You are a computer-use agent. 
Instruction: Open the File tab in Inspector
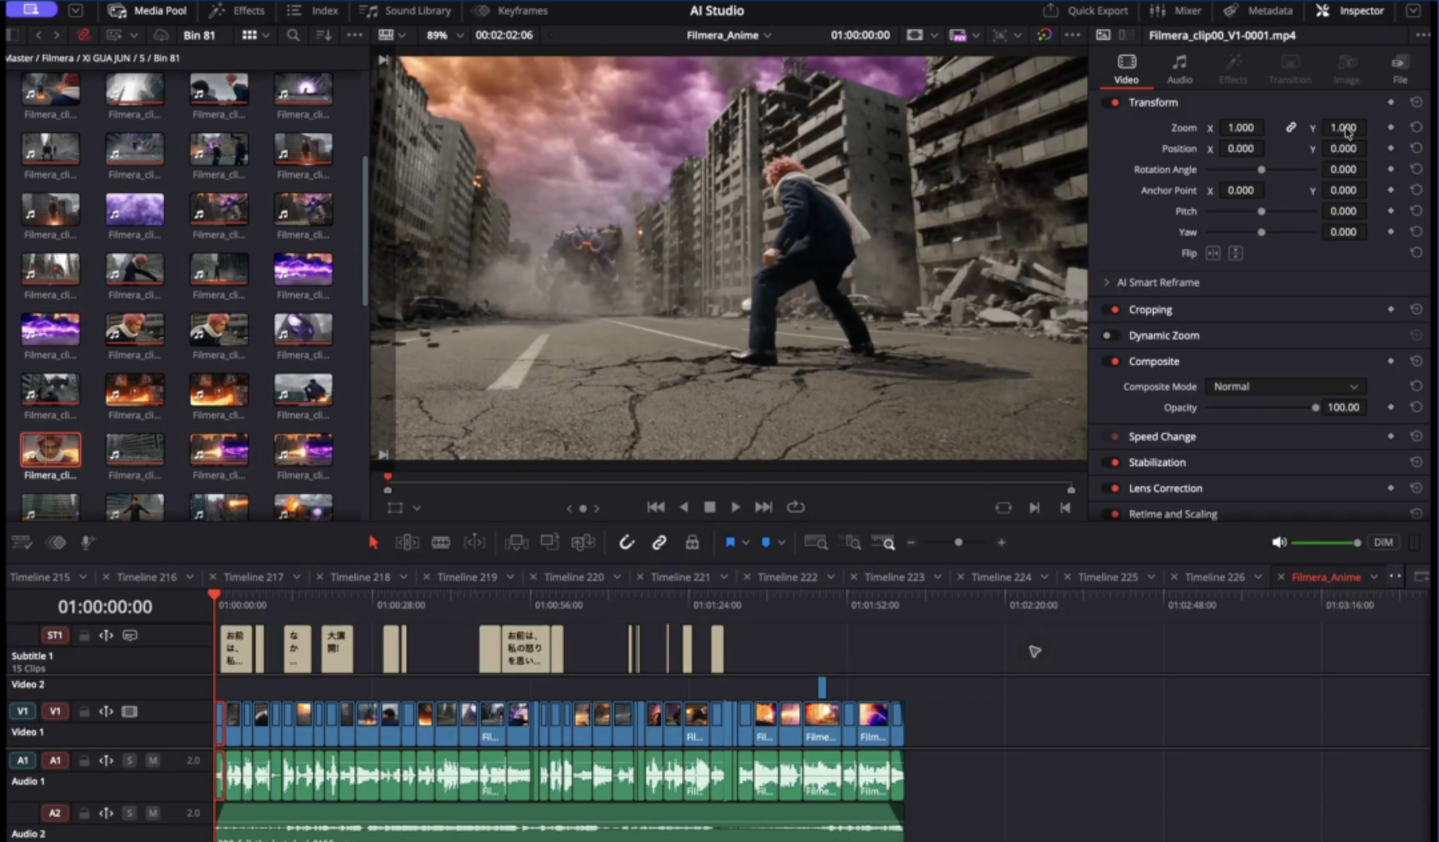pyautogui.click(x=1400, y=69)
